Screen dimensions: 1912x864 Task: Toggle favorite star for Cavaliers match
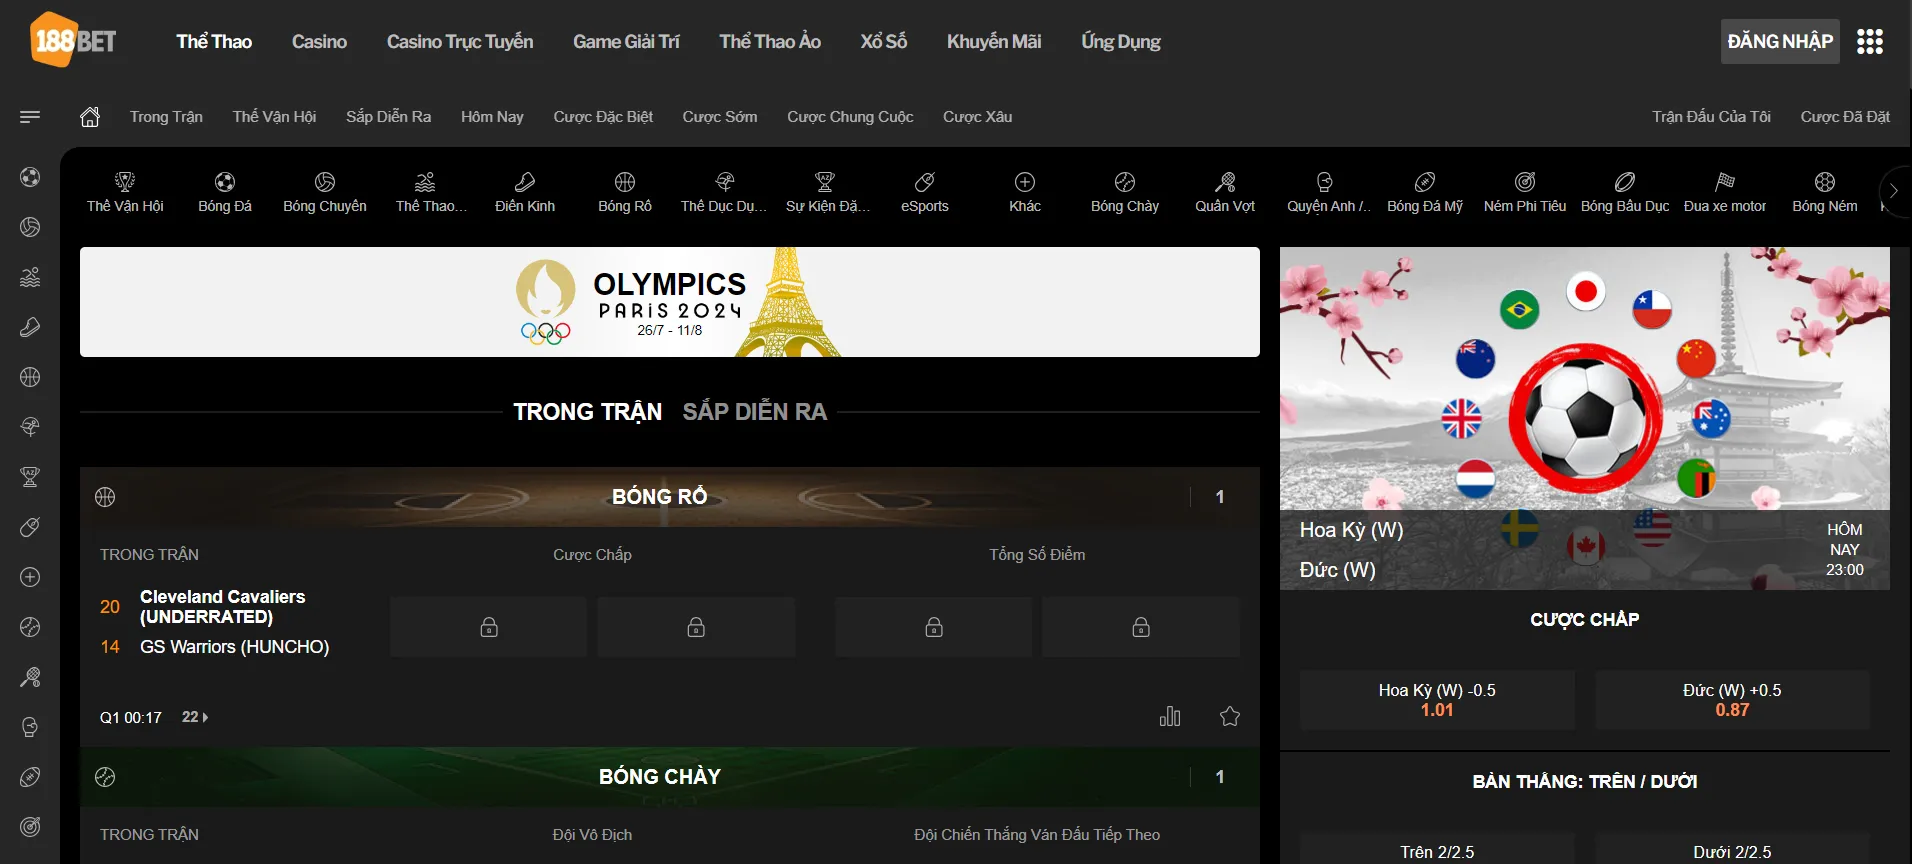(x=1229, y=717)
